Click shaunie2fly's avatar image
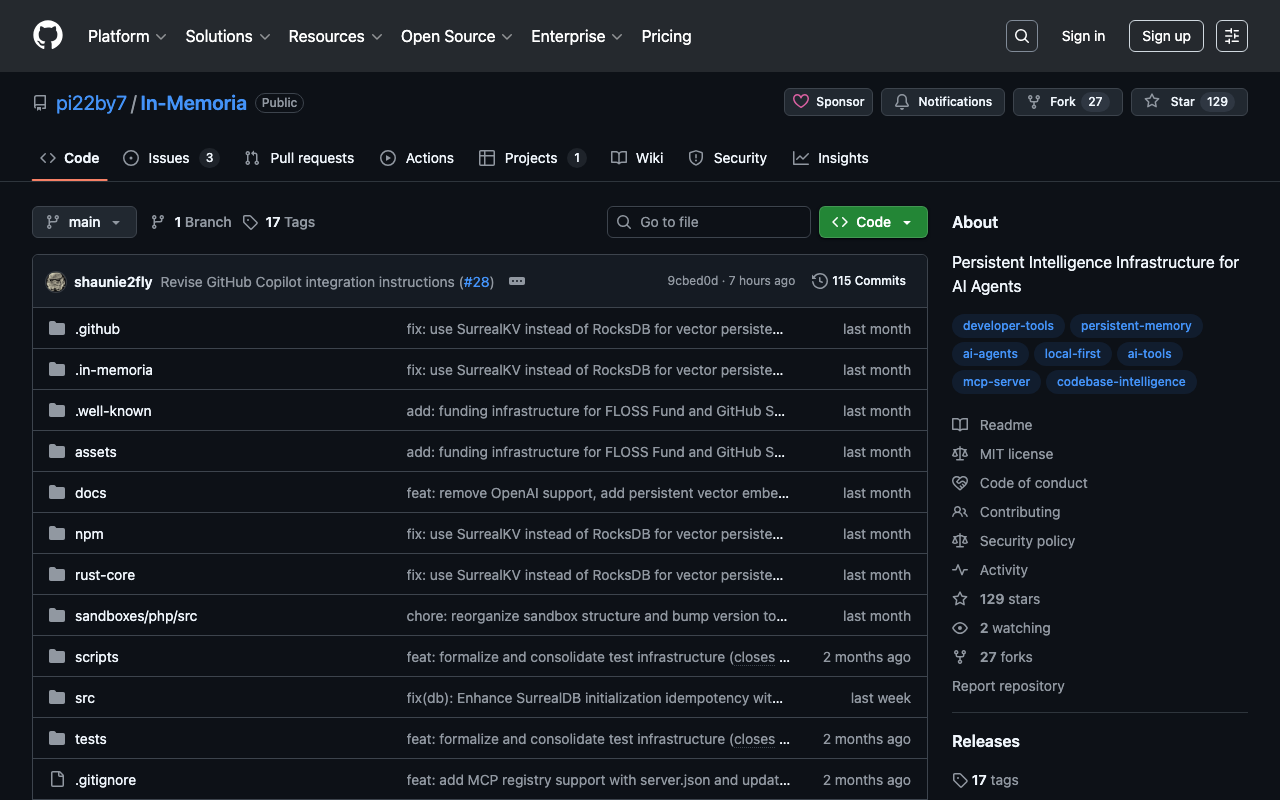This screenshot has height=800, width=1280. point(56,282)
